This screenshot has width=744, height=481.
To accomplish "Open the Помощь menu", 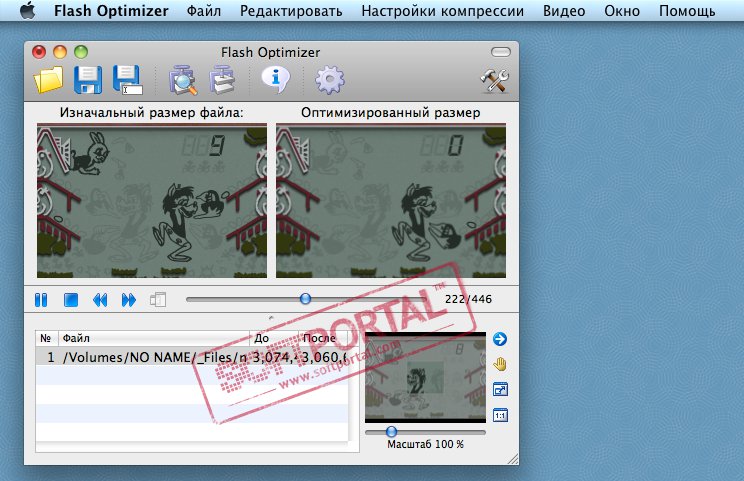I will coord(687,10).
